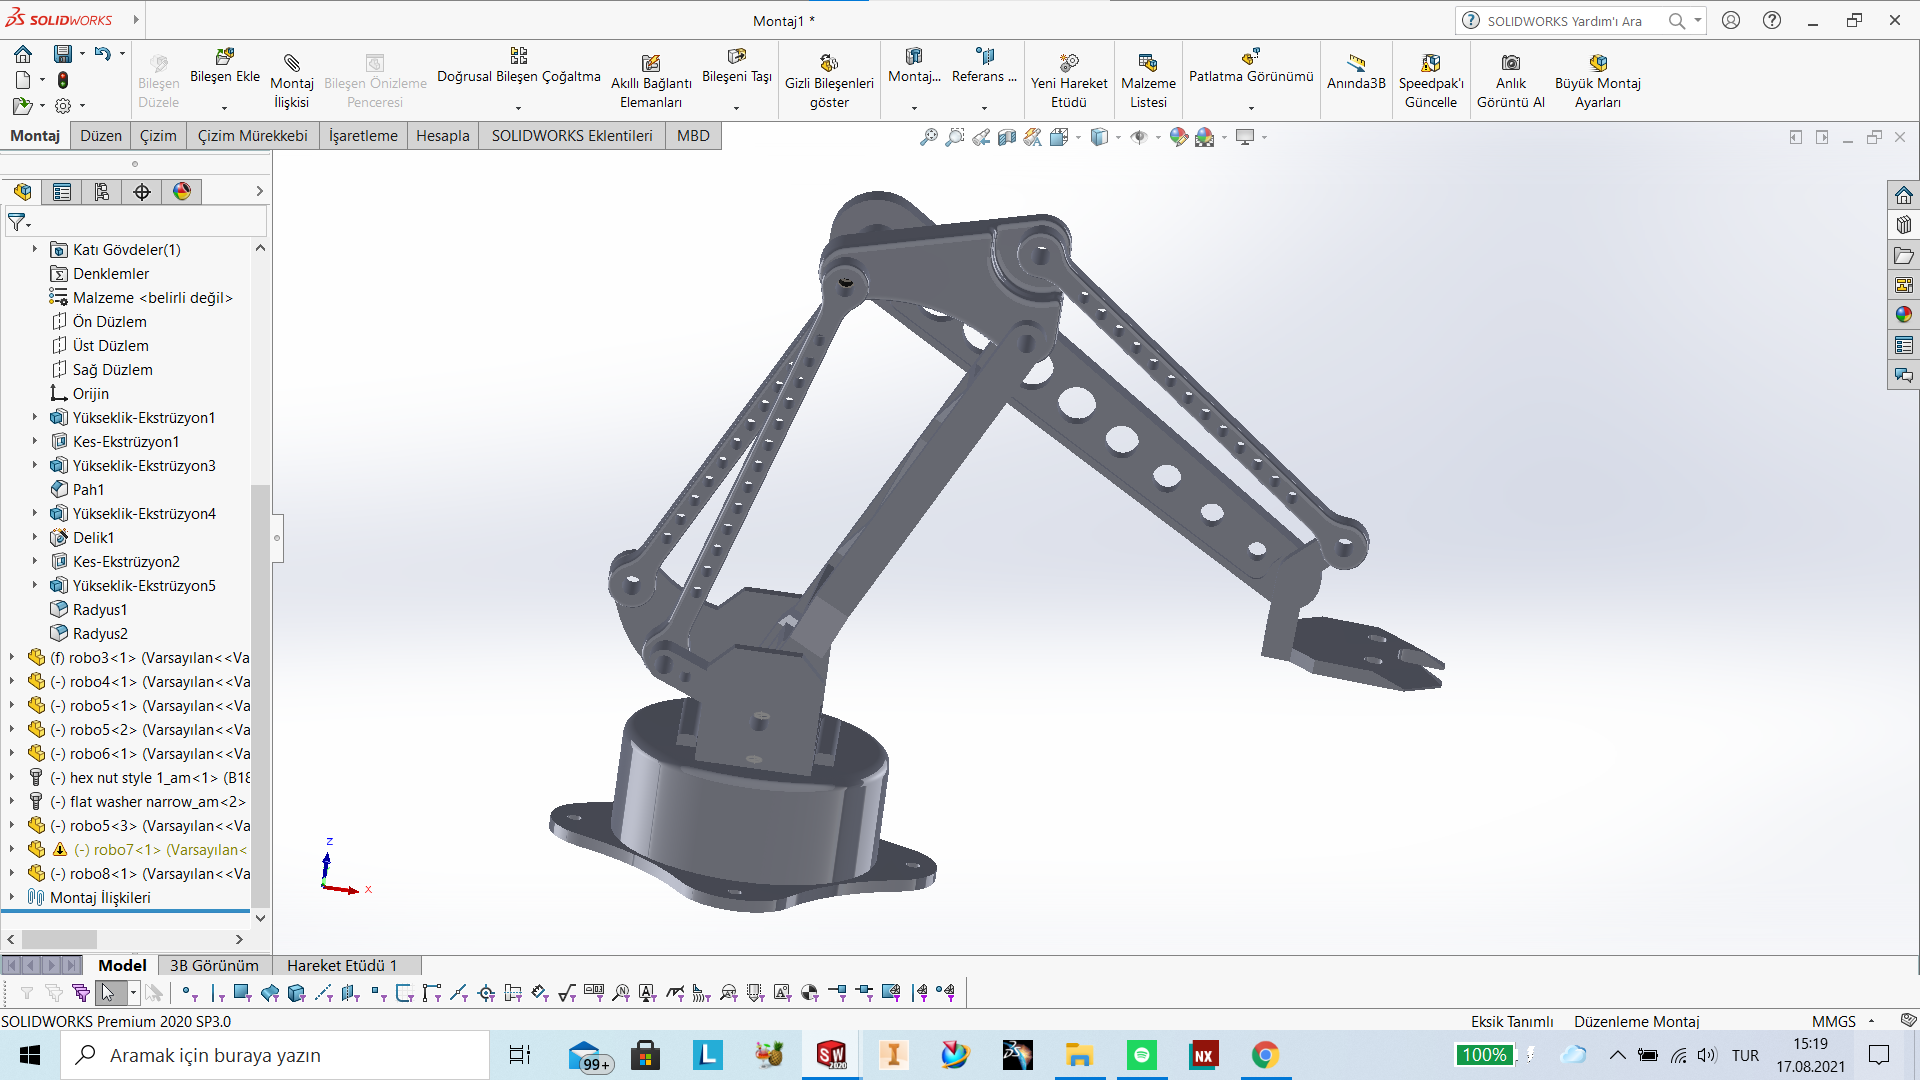Toggle the traffic light rebuild icon
The width and height of the screenshot is (1920, 1080).
pos(63,79)
